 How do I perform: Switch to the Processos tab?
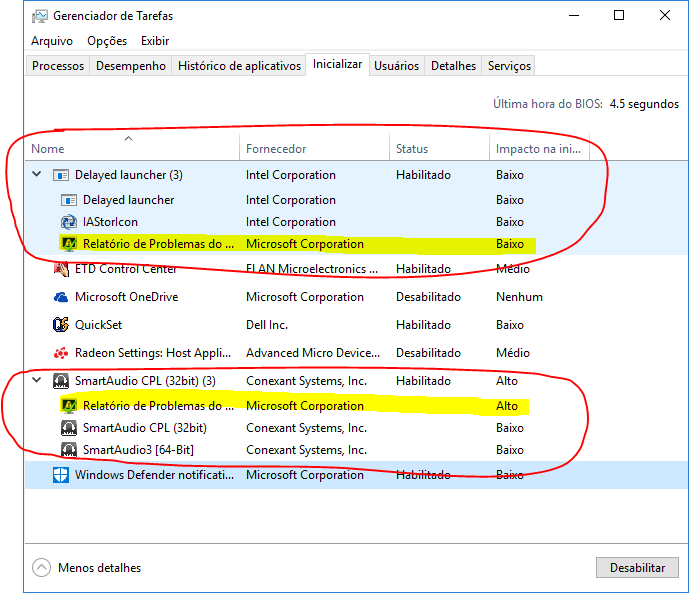click(x=58, y=66)
